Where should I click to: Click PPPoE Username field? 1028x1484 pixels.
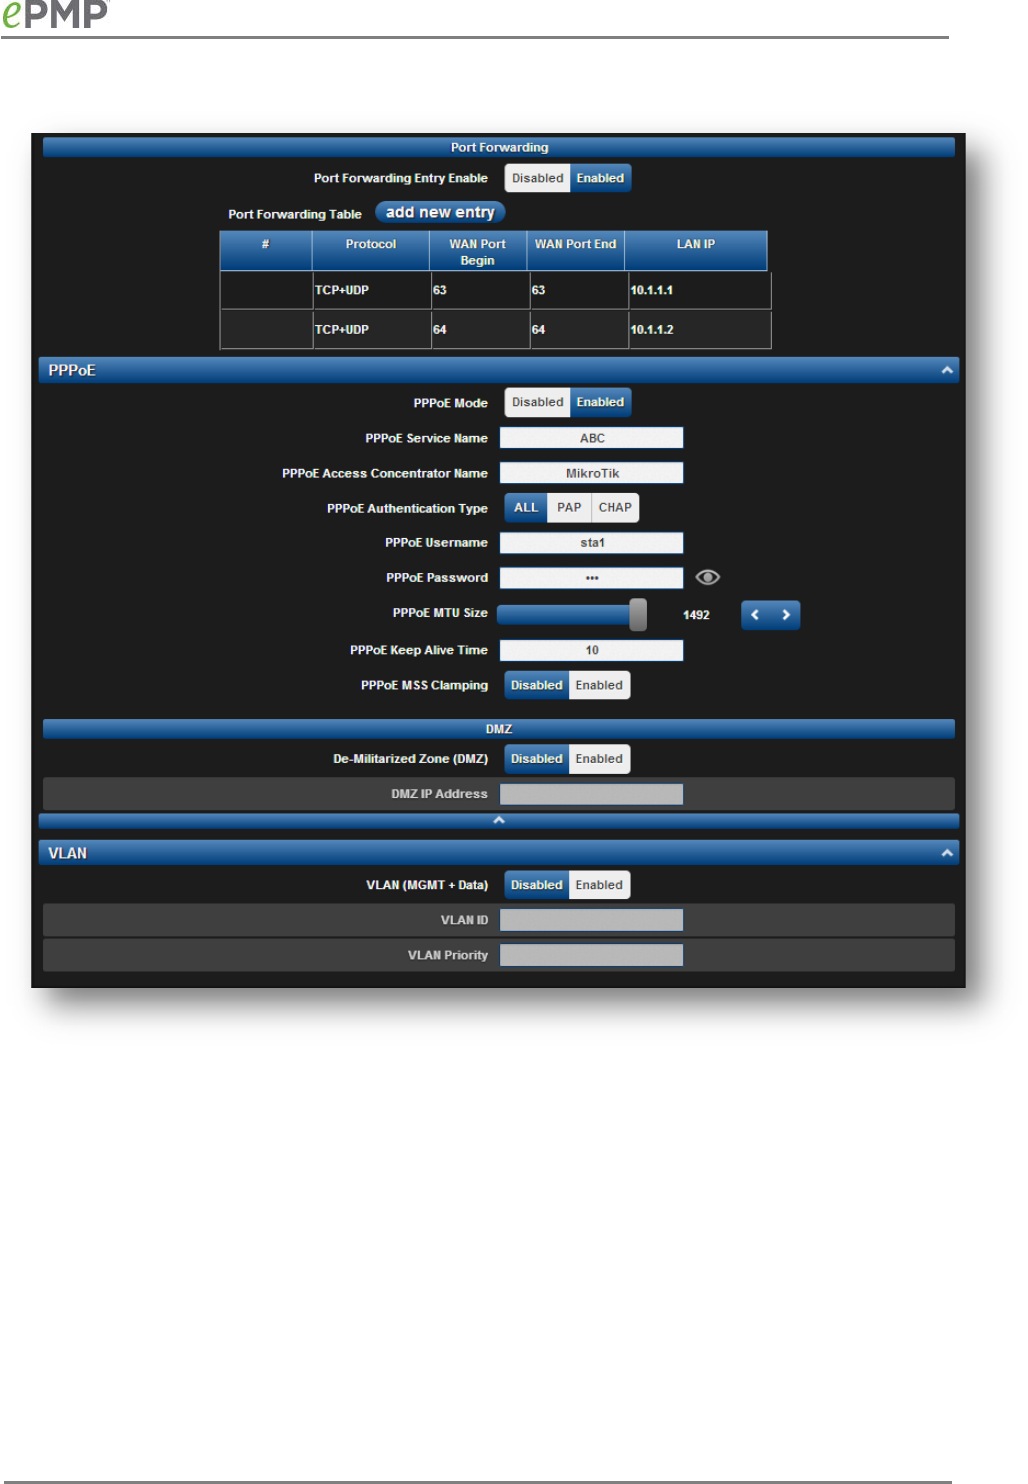click(x=591, y=543)
